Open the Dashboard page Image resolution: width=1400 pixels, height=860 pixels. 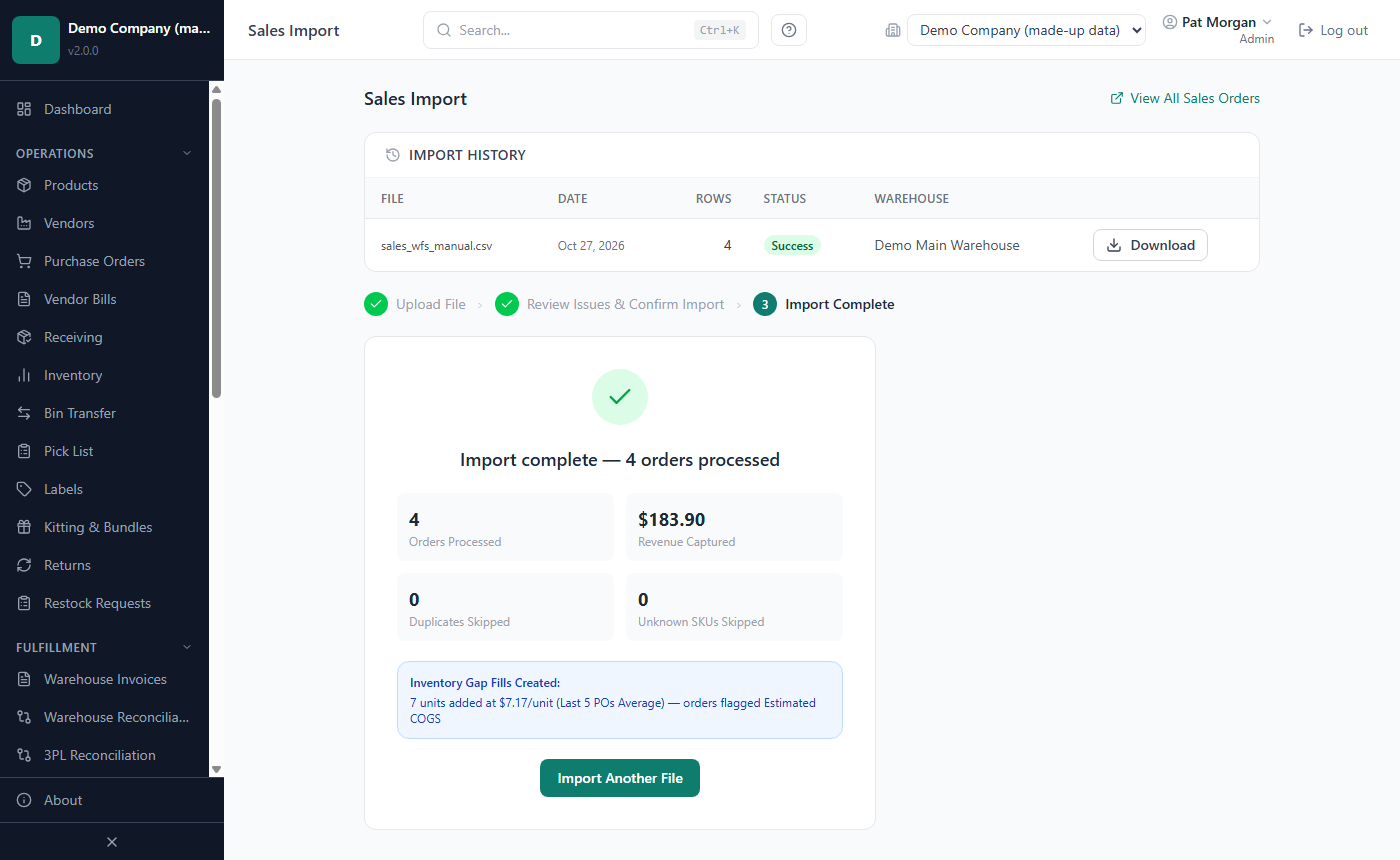[104, 109]
